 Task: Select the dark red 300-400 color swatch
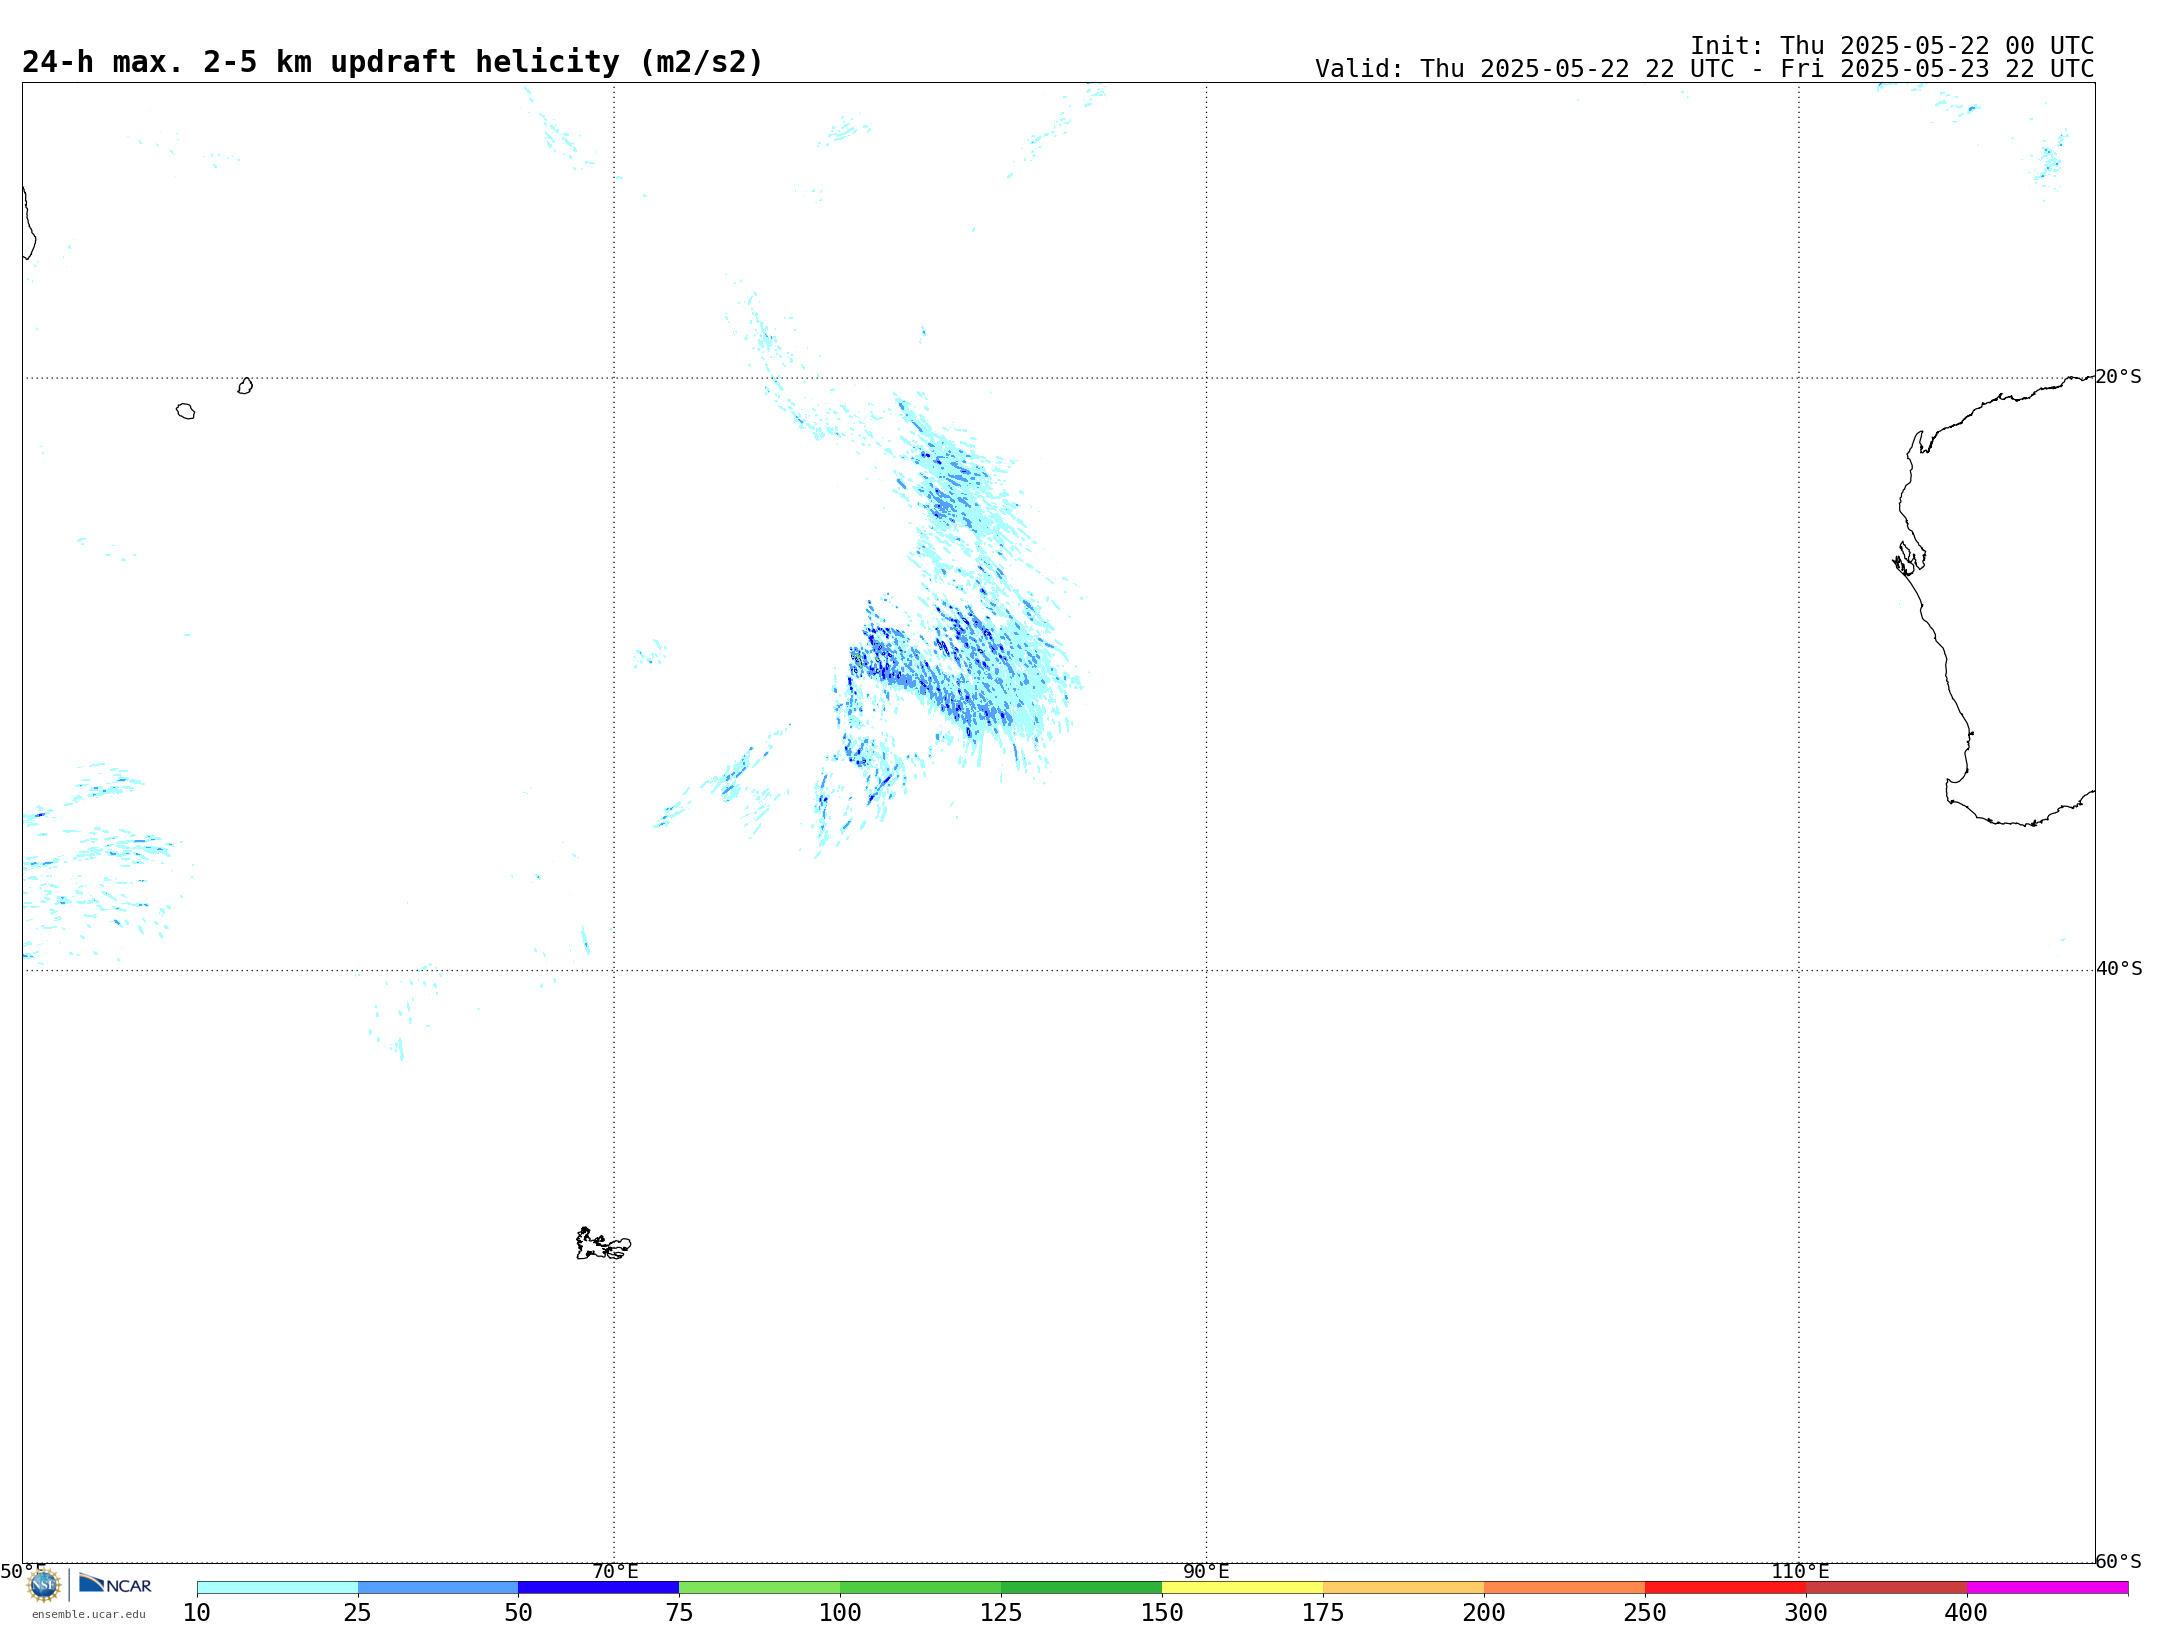[1887, 1588]
